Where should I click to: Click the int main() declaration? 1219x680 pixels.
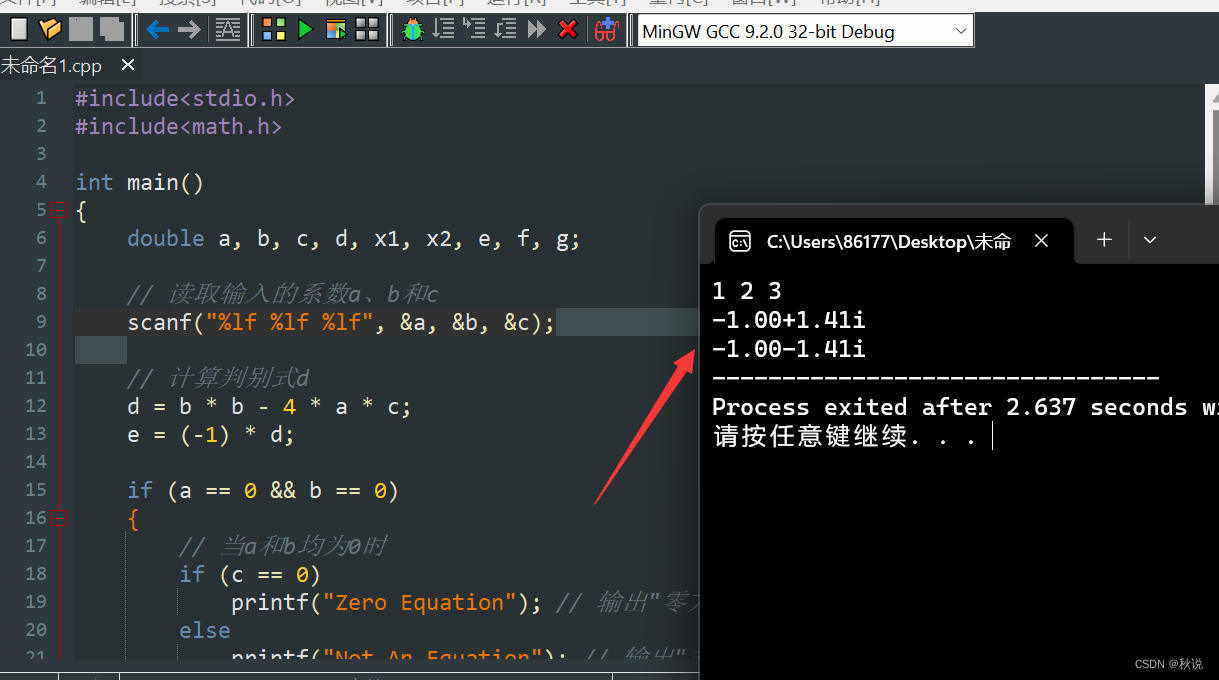tap(140, 182)
